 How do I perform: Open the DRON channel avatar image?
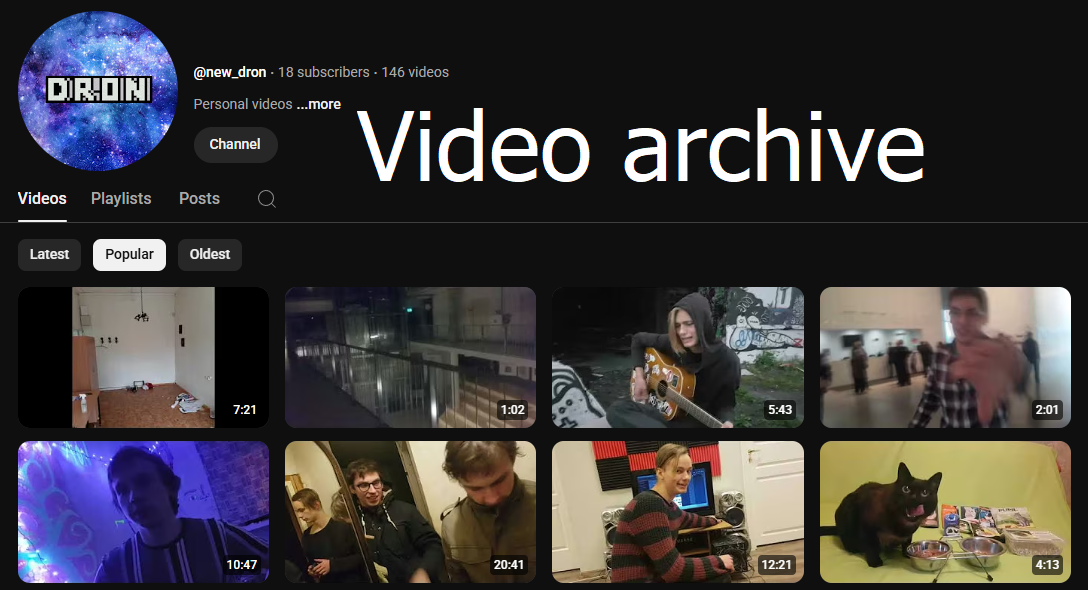coord(98,91)
